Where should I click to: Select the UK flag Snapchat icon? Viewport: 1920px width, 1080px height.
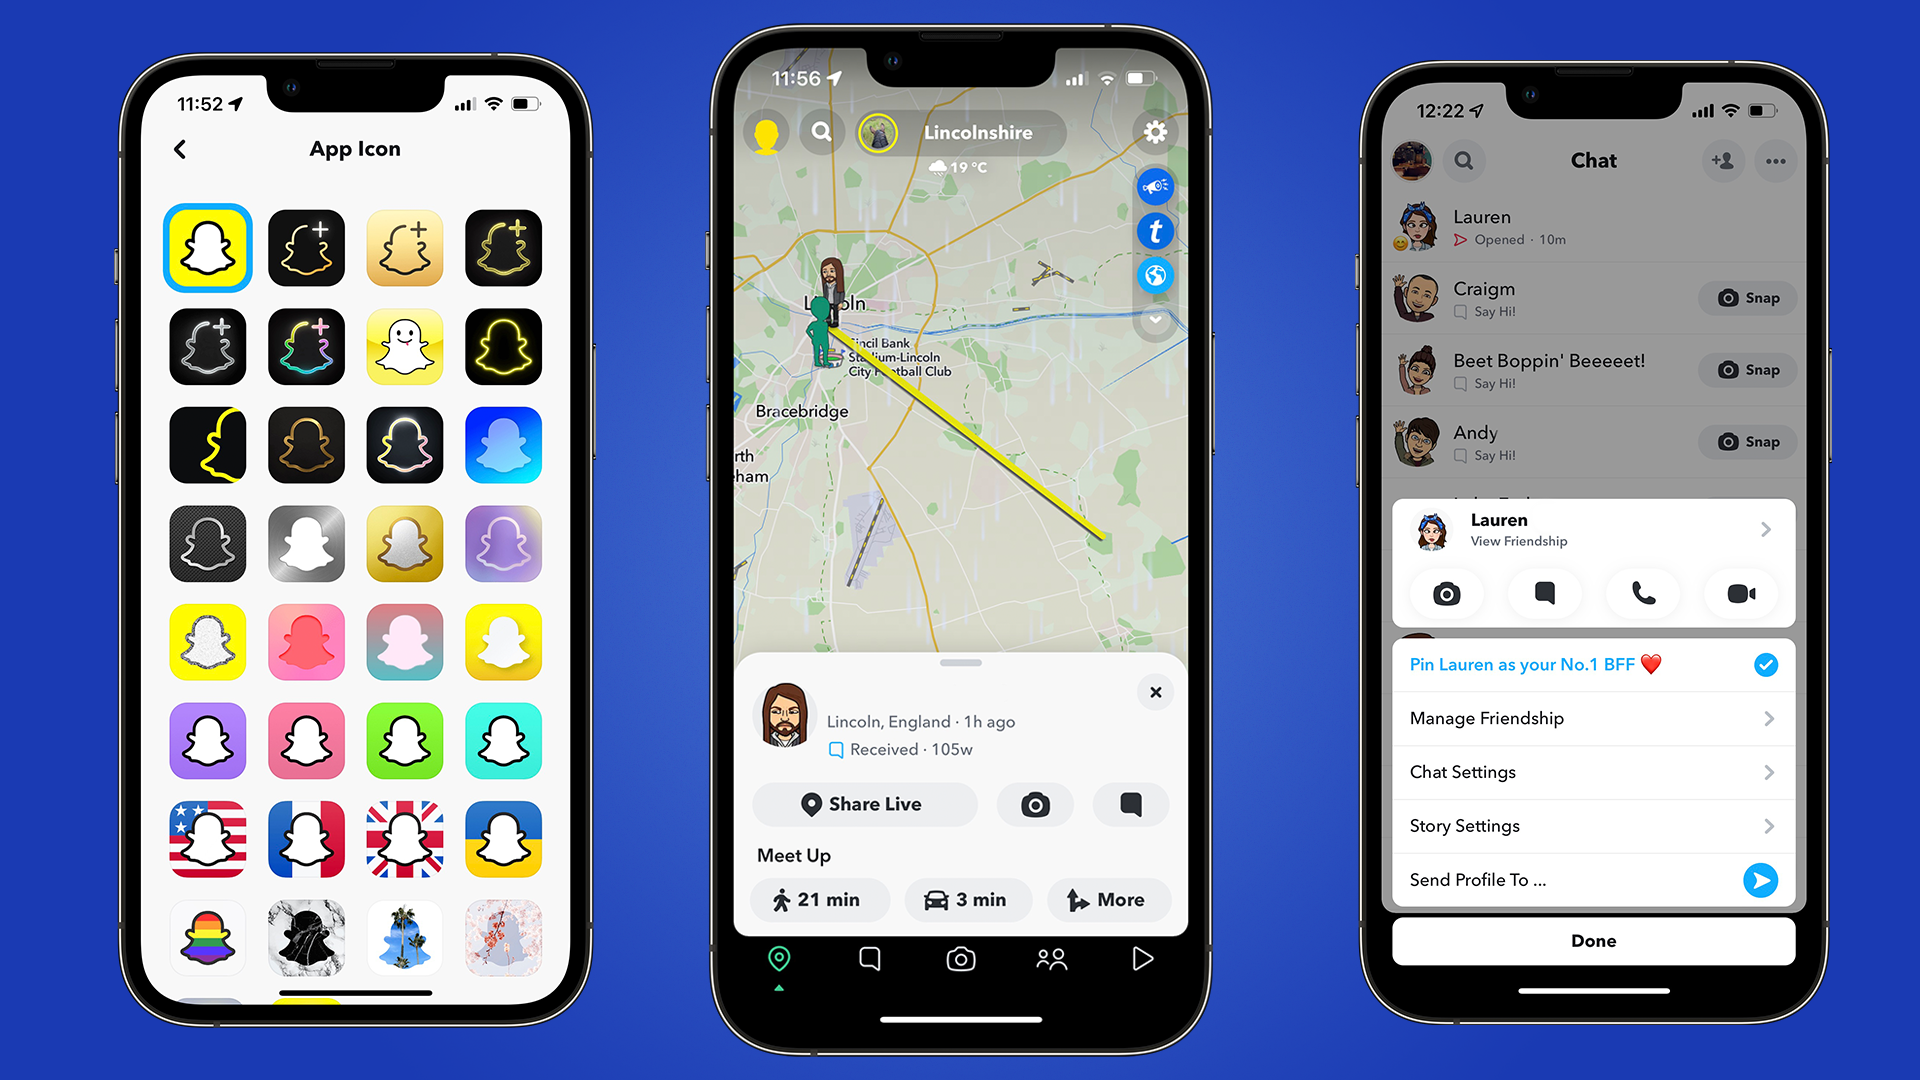coord(405,837)
